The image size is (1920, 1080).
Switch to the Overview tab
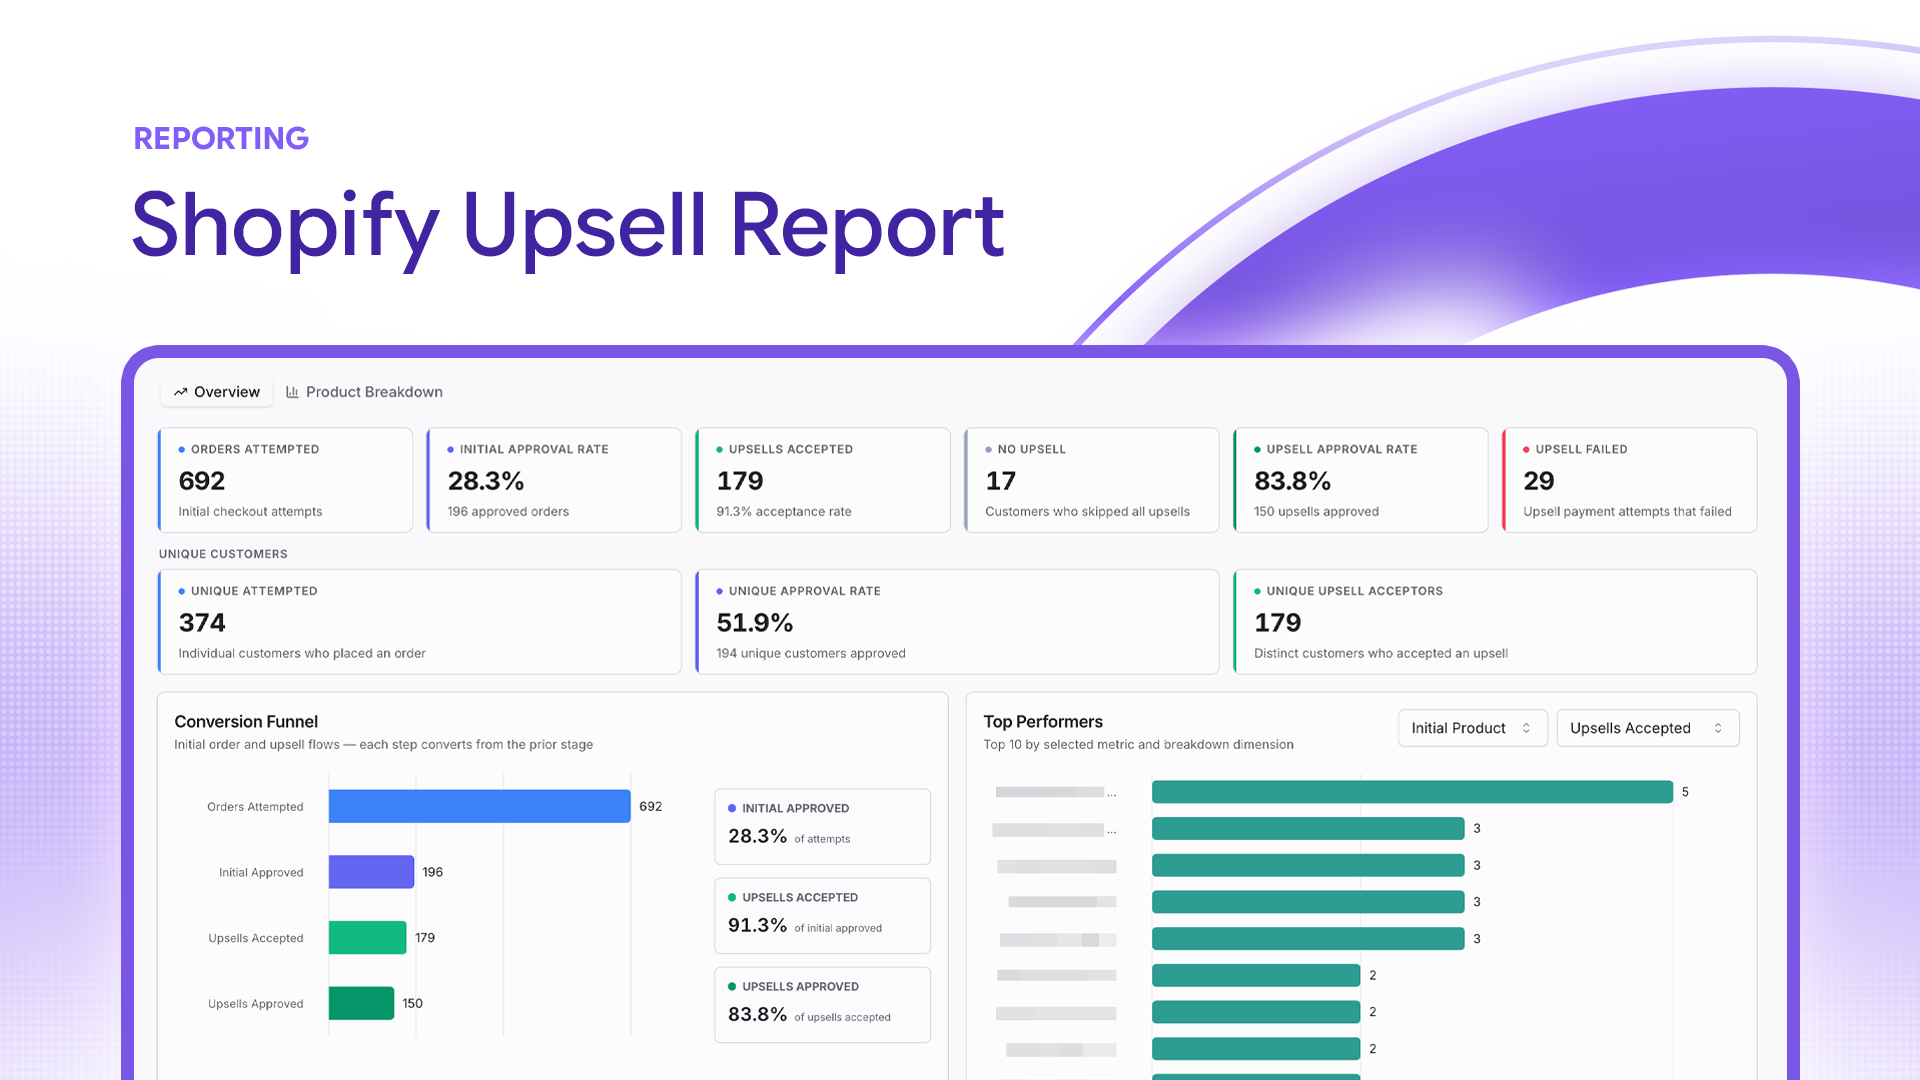click(217, 392)
